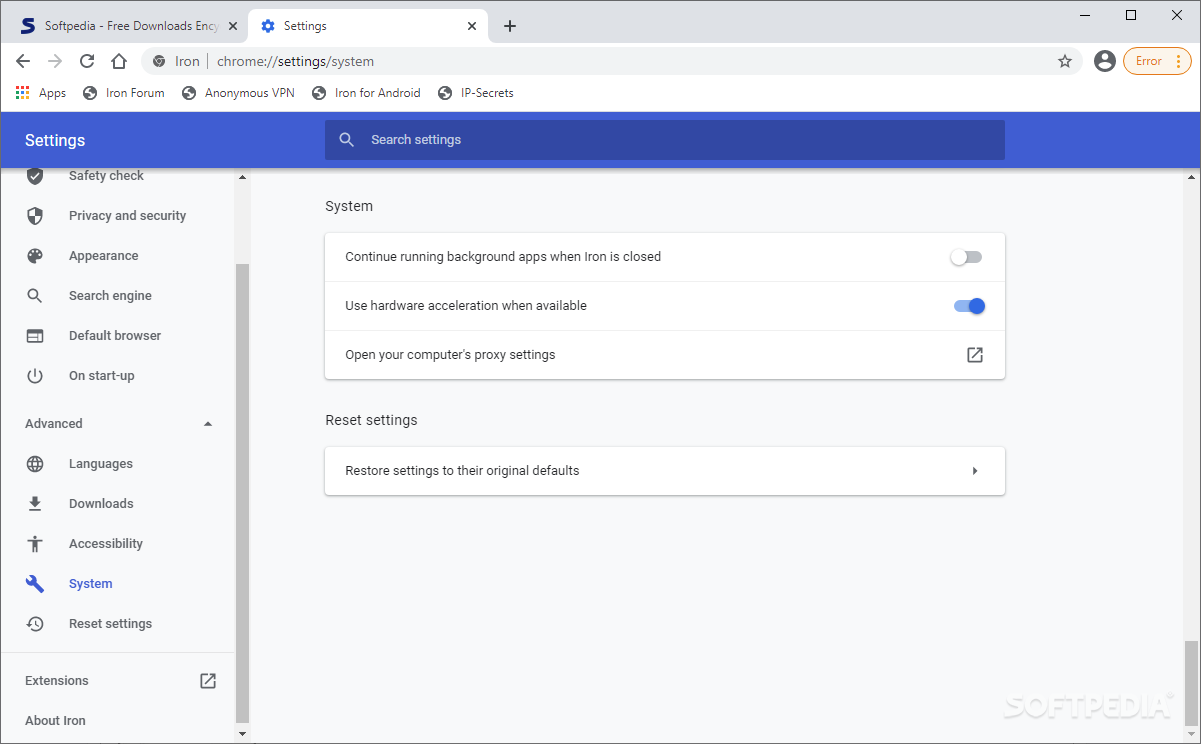Click the Appearance palette icon
1201x744 pixels.
point(35,256)
